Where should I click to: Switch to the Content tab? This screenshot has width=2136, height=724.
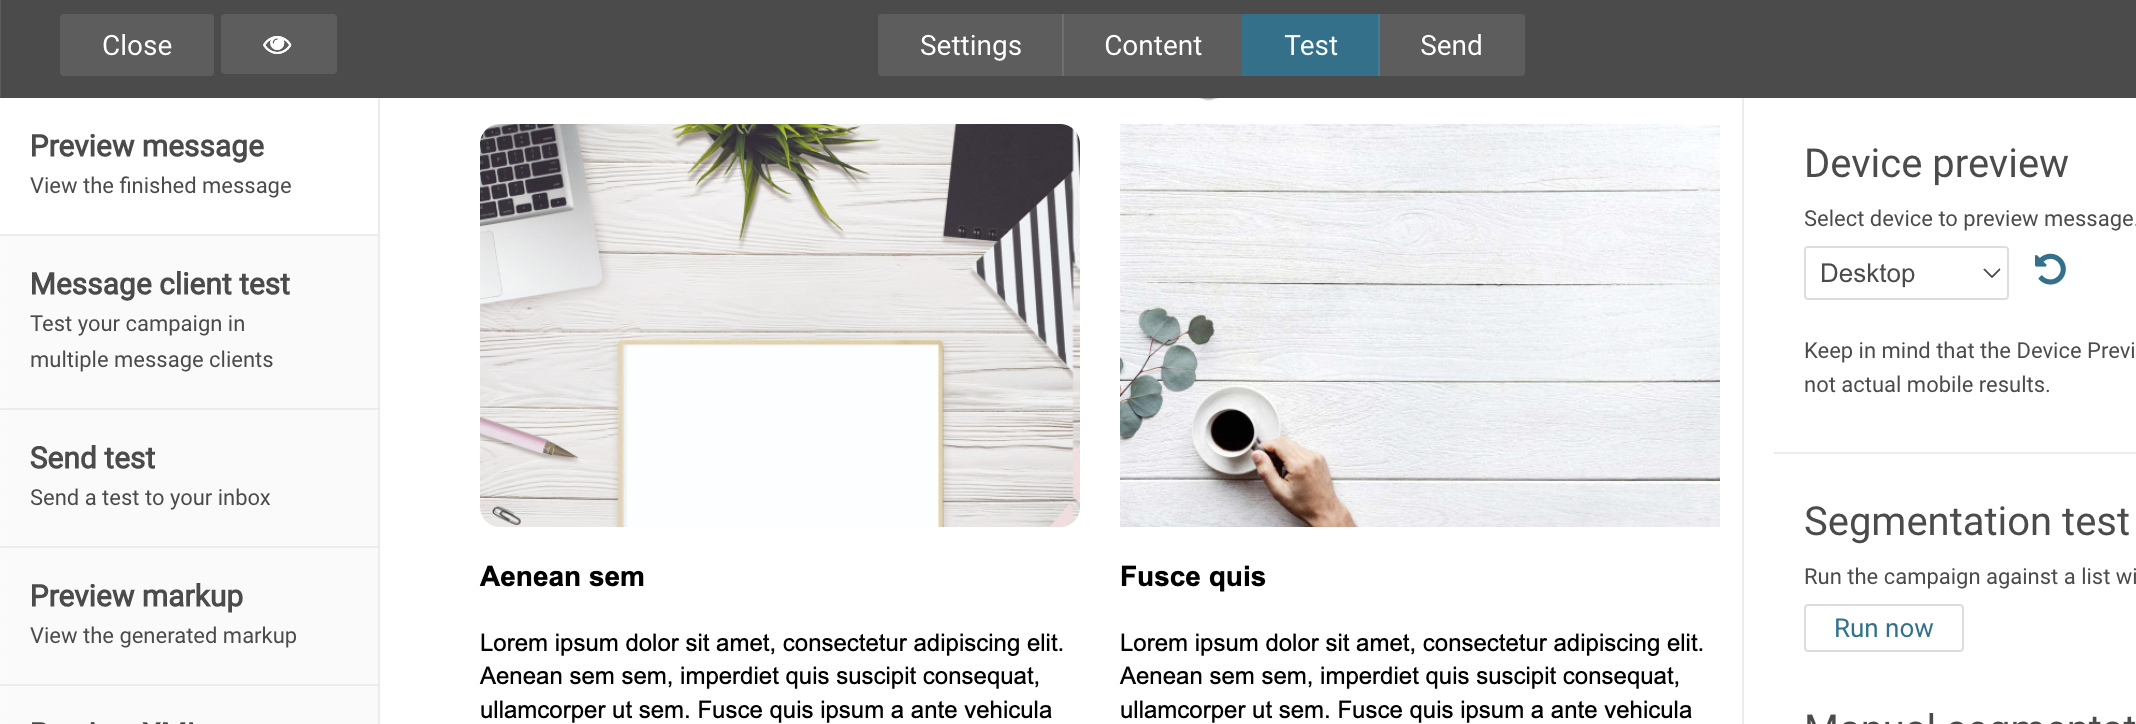coord(1152,45)
